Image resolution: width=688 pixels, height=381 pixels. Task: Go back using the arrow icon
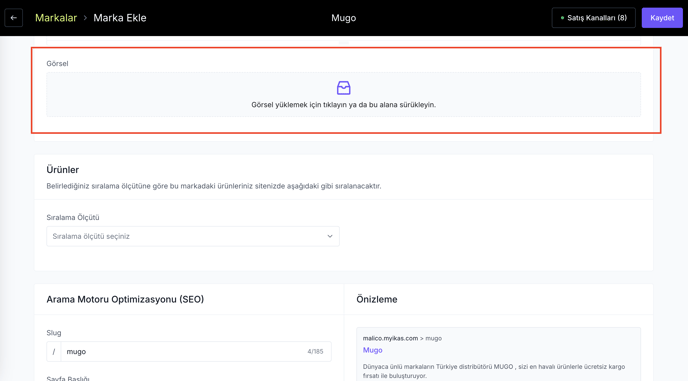tap(14, 18)
